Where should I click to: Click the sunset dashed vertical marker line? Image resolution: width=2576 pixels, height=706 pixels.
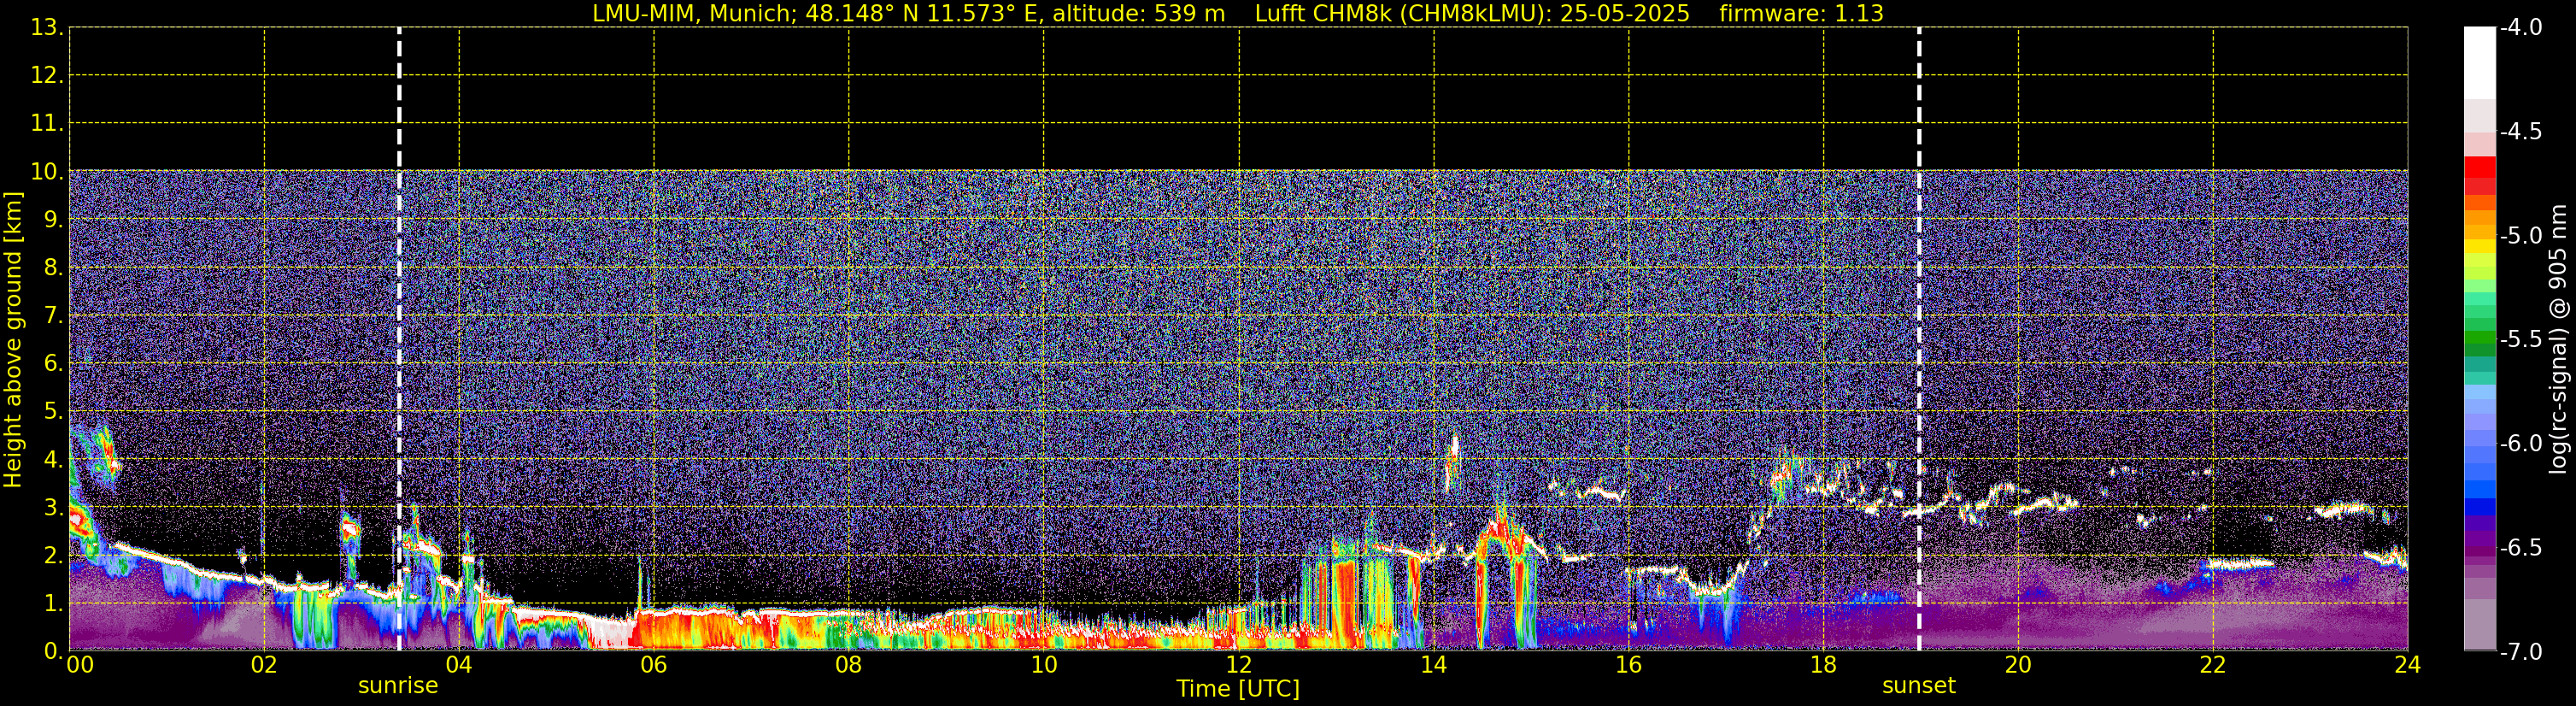tap(1919, 339)
